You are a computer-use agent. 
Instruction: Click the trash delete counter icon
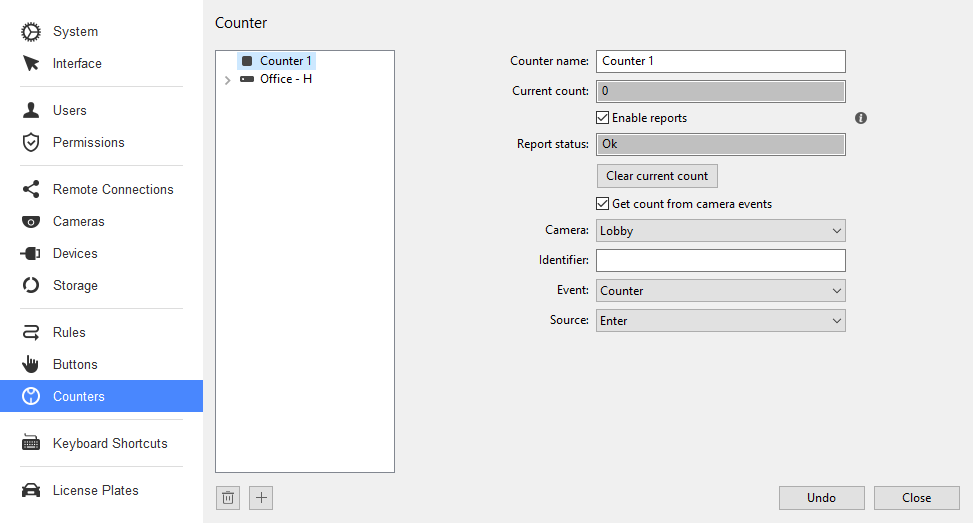coord(228,498)
